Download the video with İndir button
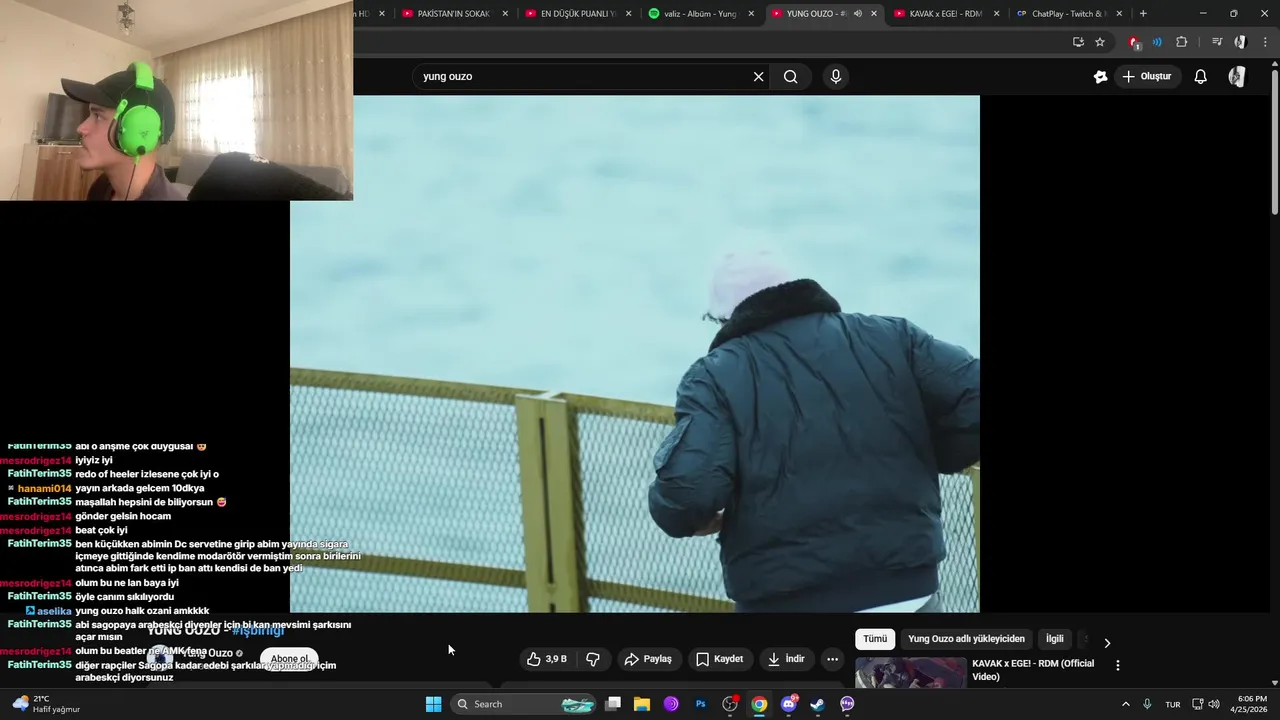 click(786, 659)
